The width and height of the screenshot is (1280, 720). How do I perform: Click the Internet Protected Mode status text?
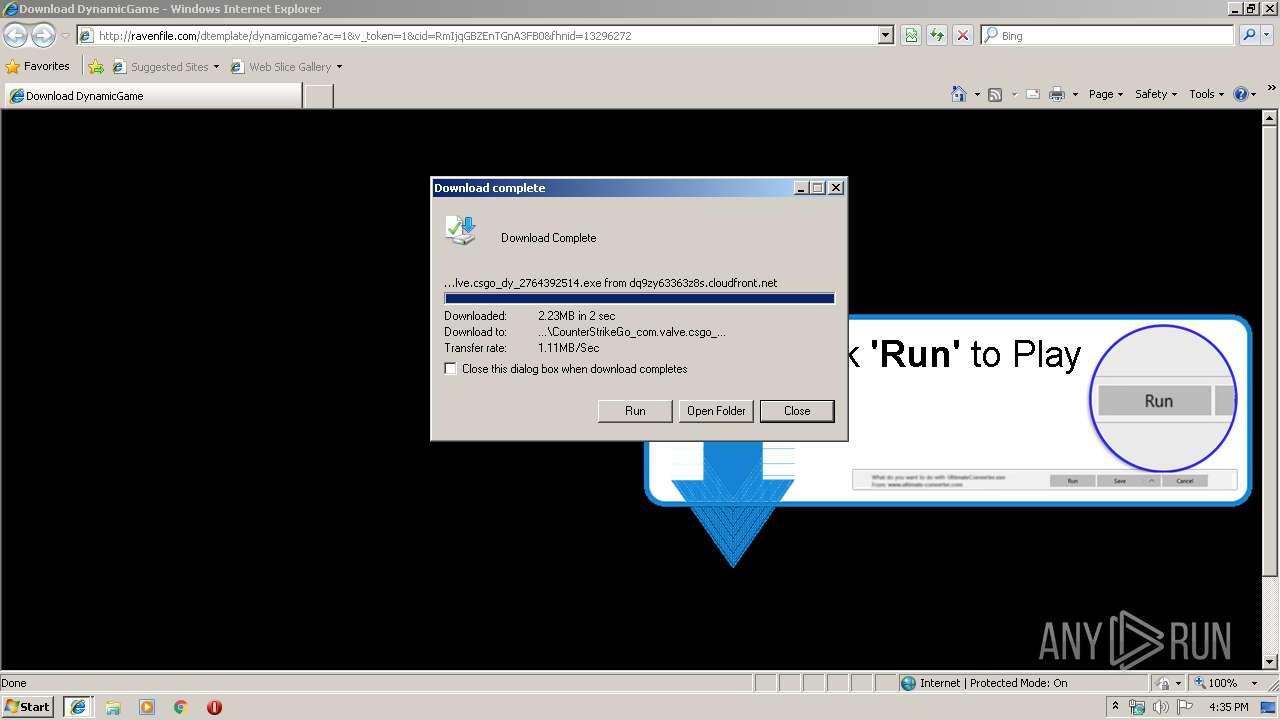click(x=993, y=683)
